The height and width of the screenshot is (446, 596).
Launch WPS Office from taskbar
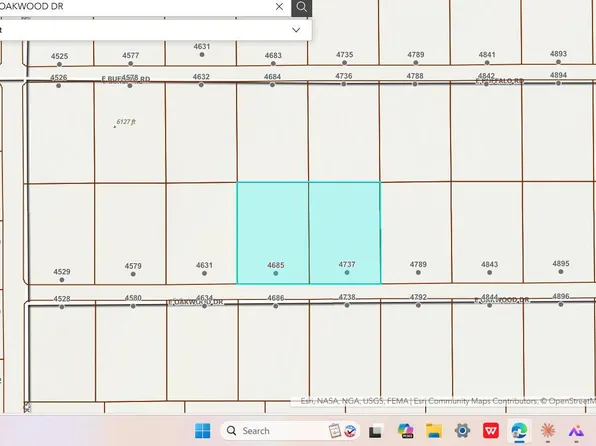click(491, 431)
